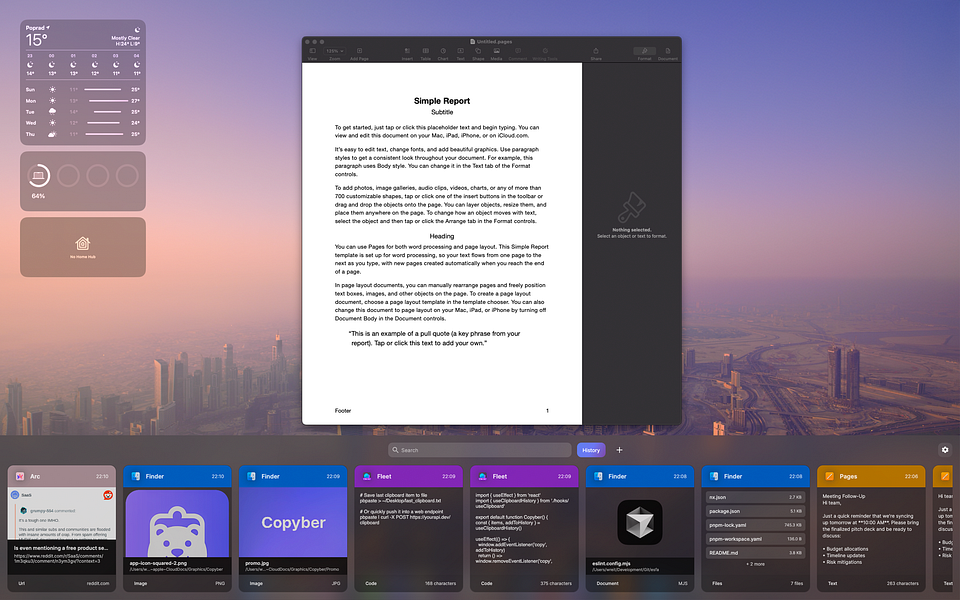The width and height of the screenshot is (960, 600).
Task: Click the Table toolbar icon
Action: click(x=426, y=53)
